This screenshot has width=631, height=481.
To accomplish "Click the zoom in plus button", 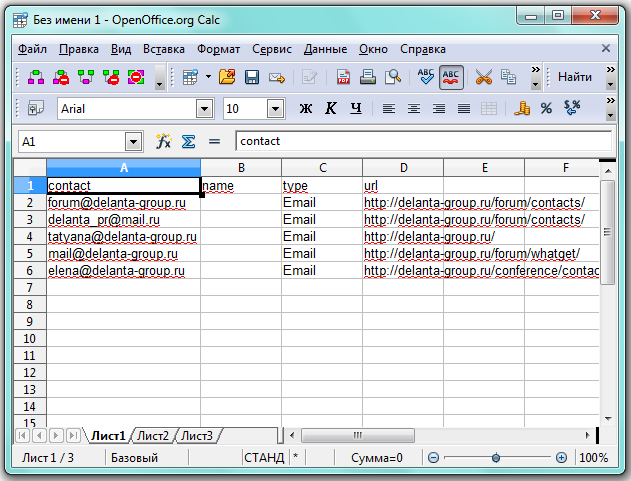I will pos(561,458).
